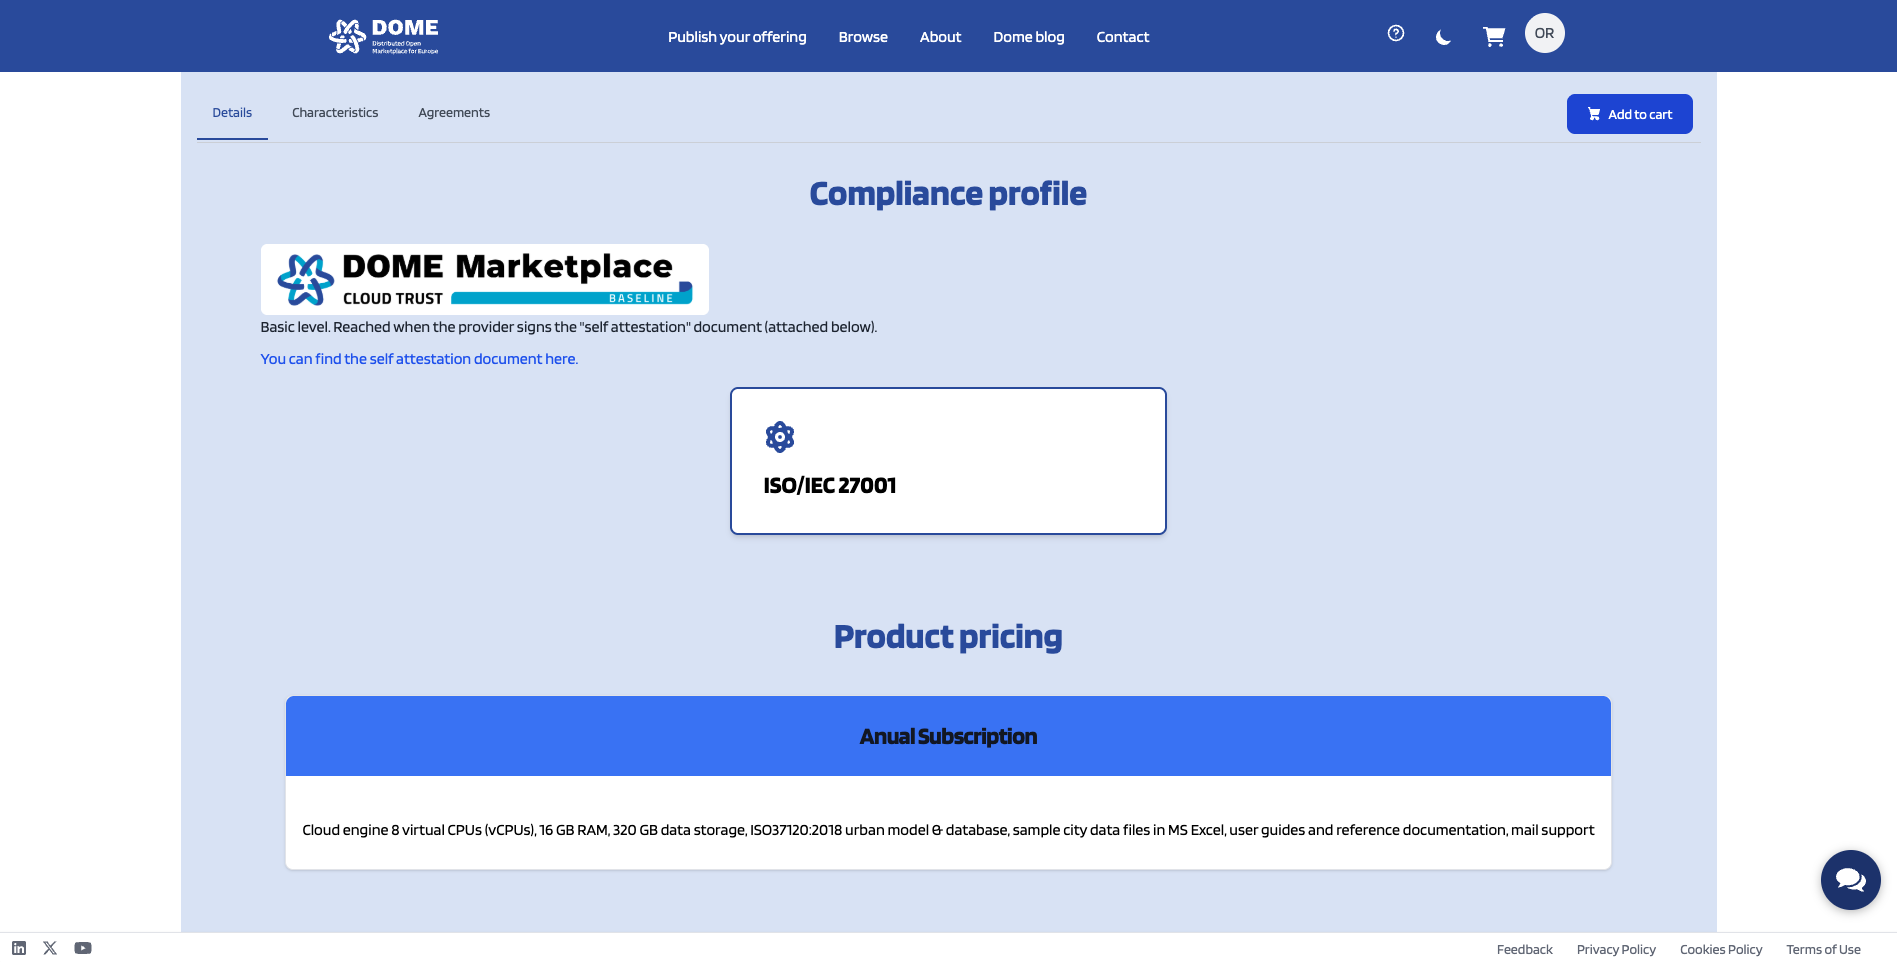The width and height of the screenshot is (1897, 962).
Task: Open the YouTube channel icon
Action: point(83,948)
